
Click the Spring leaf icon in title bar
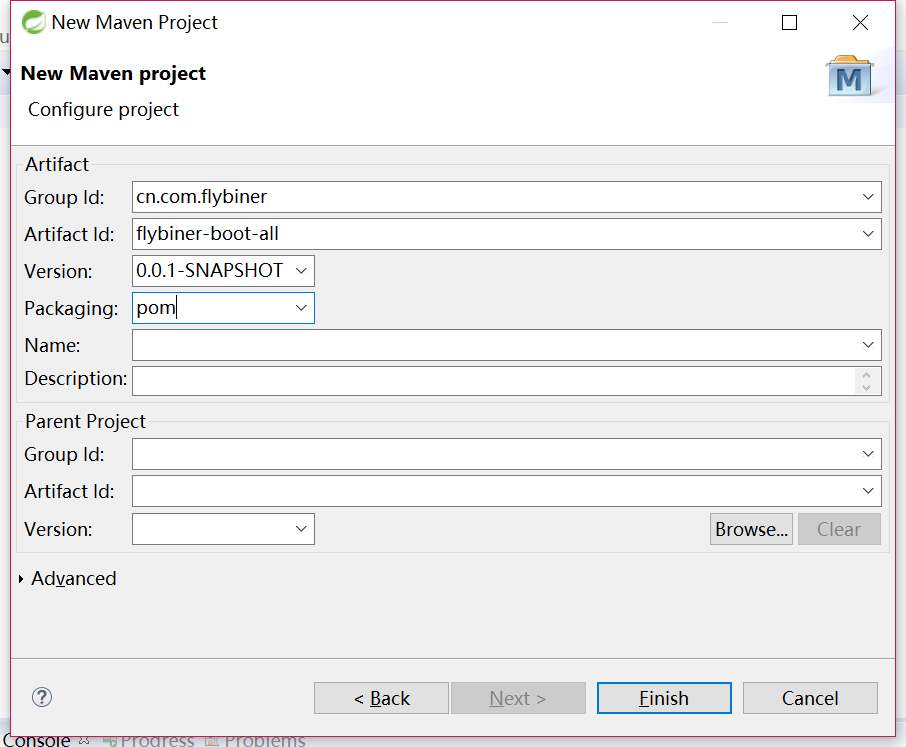[34, 23]
